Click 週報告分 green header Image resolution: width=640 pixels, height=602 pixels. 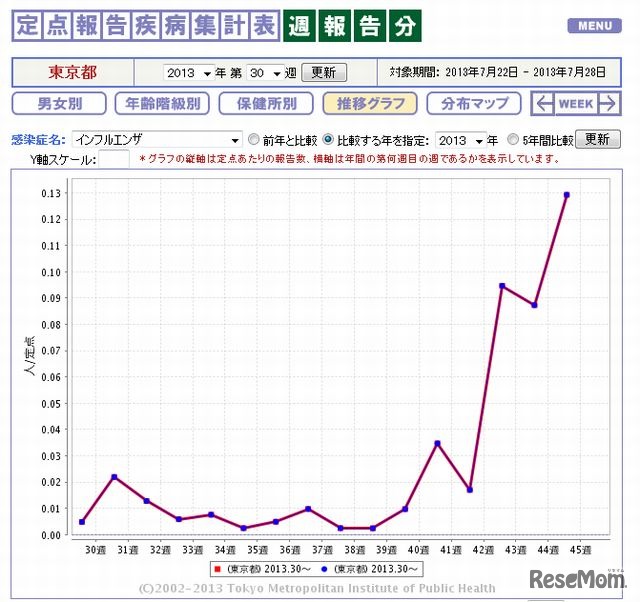click(352, 26)
